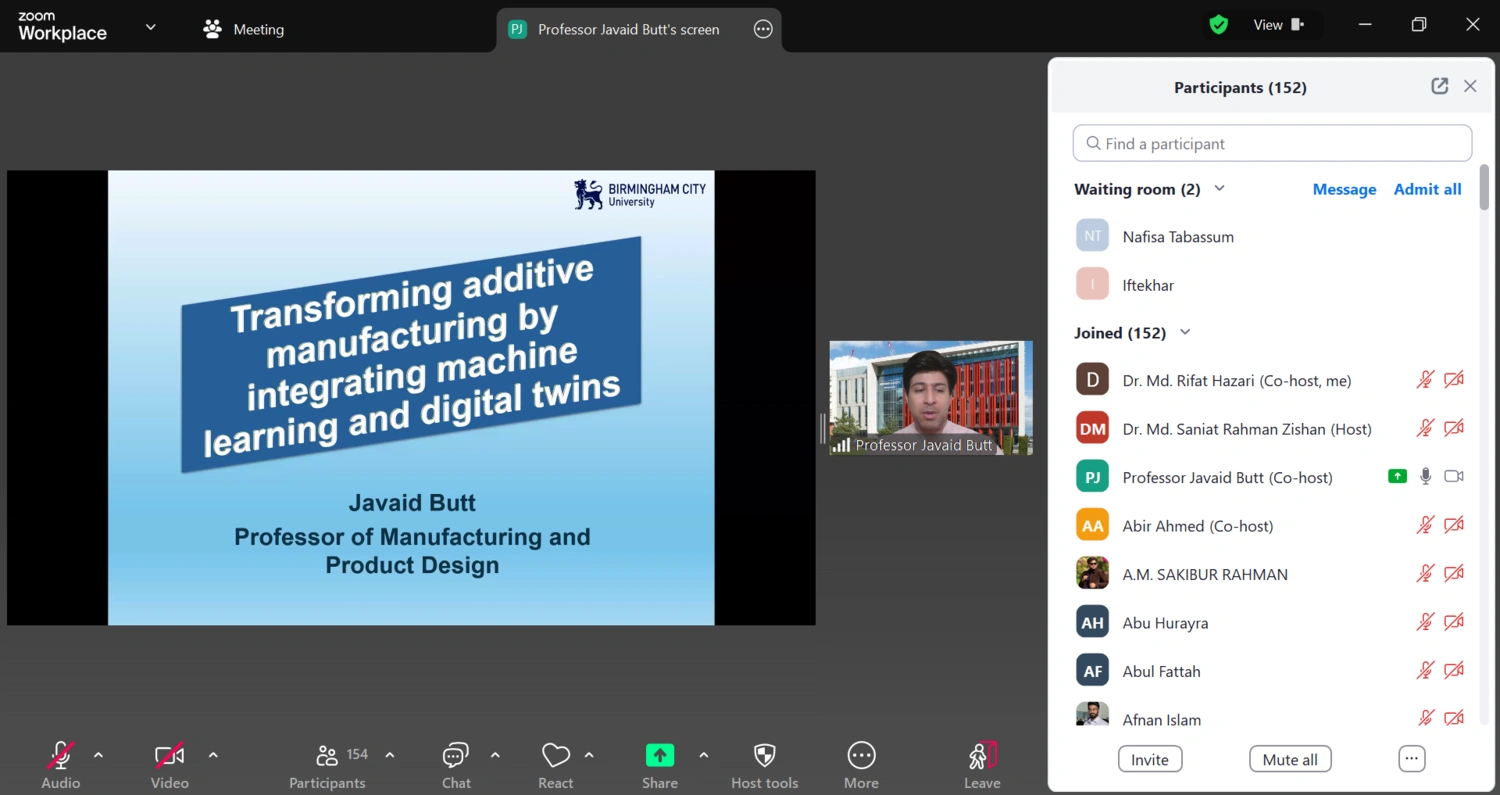This screenshot has width=1500, height=795.
Task: Click Admit all link
Action: coord(1427,189)
